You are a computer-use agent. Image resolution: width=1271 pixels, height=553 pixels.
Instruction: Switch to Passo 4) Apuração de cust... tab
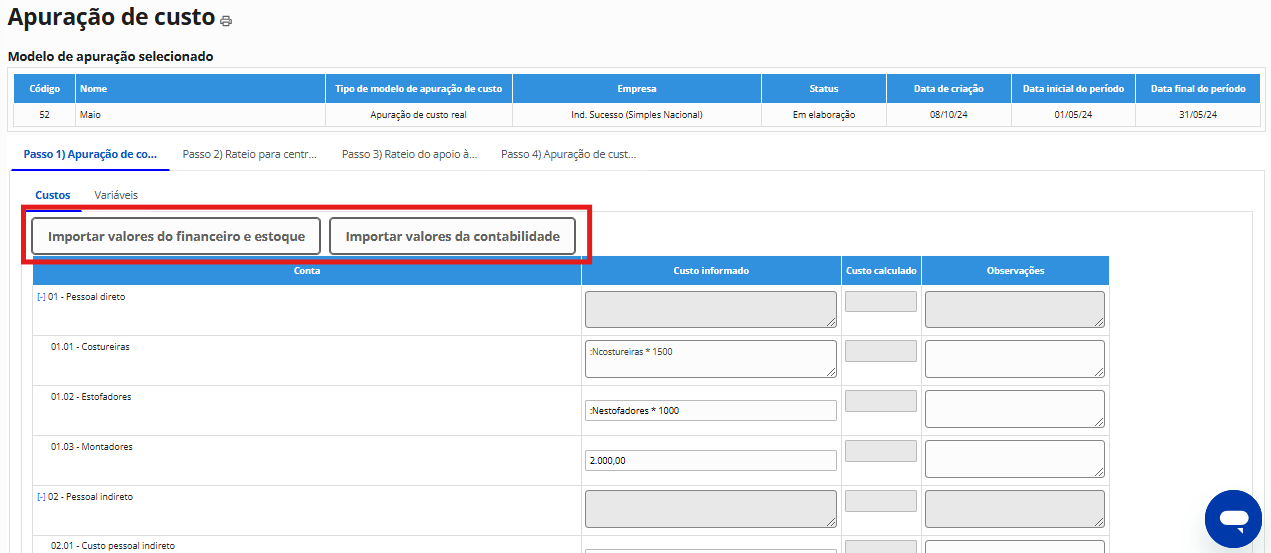(x=568, y=155)
